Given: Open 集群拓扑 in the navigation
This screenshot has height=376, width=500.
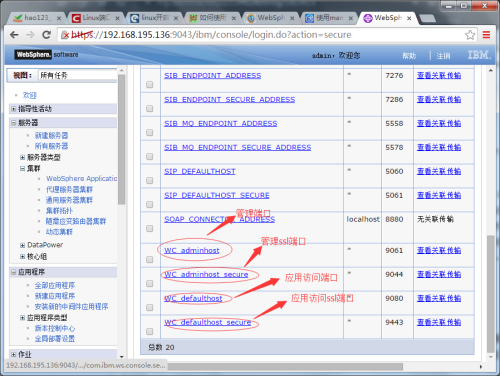Looking at the screenshot, I should pyautogui.click(x=59, y=211).
